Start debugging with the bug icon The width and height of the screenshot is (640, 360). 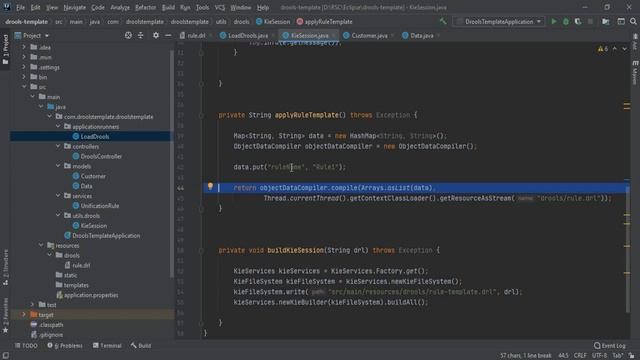coord(566,22)
